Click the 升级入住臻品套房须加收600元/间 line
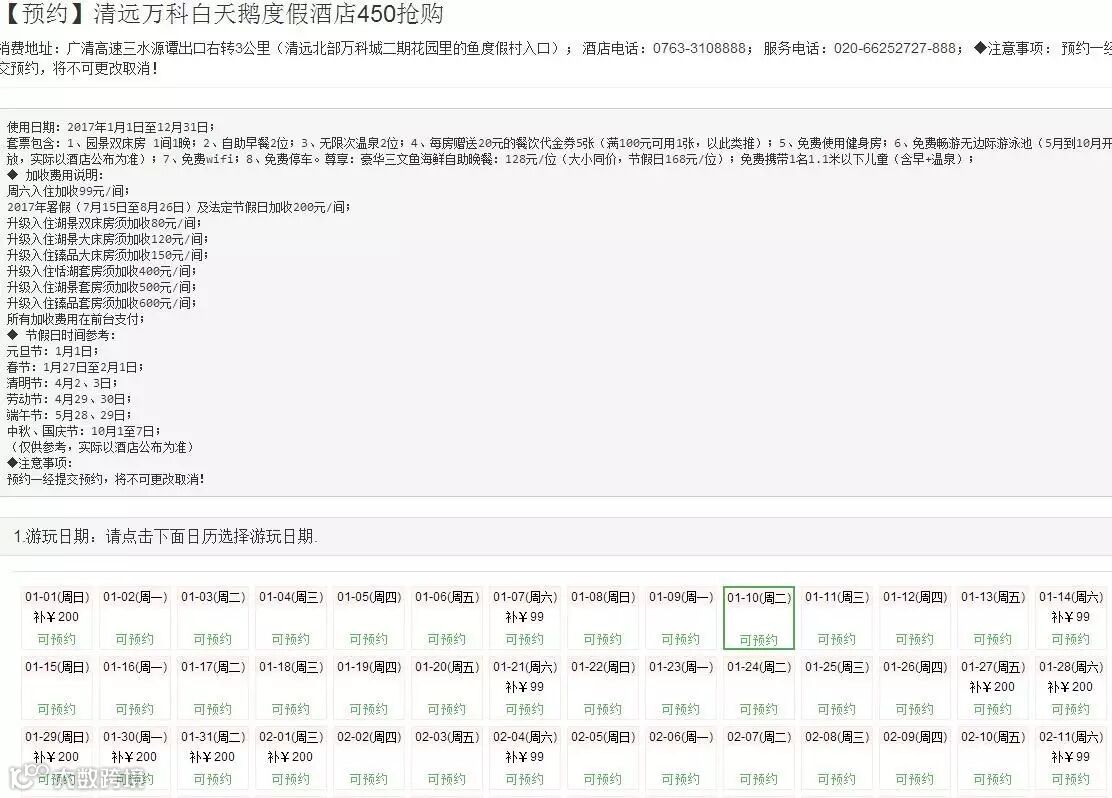Viewport: 1112px width, 798px height. [101, 303]
